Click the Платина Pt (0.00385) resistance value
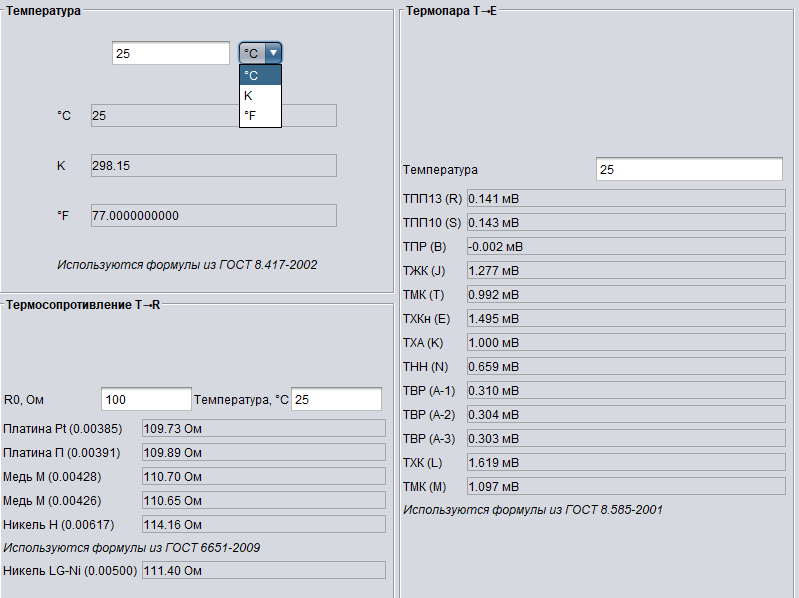This screenshot has width=799, height=598. click(263, 429)
